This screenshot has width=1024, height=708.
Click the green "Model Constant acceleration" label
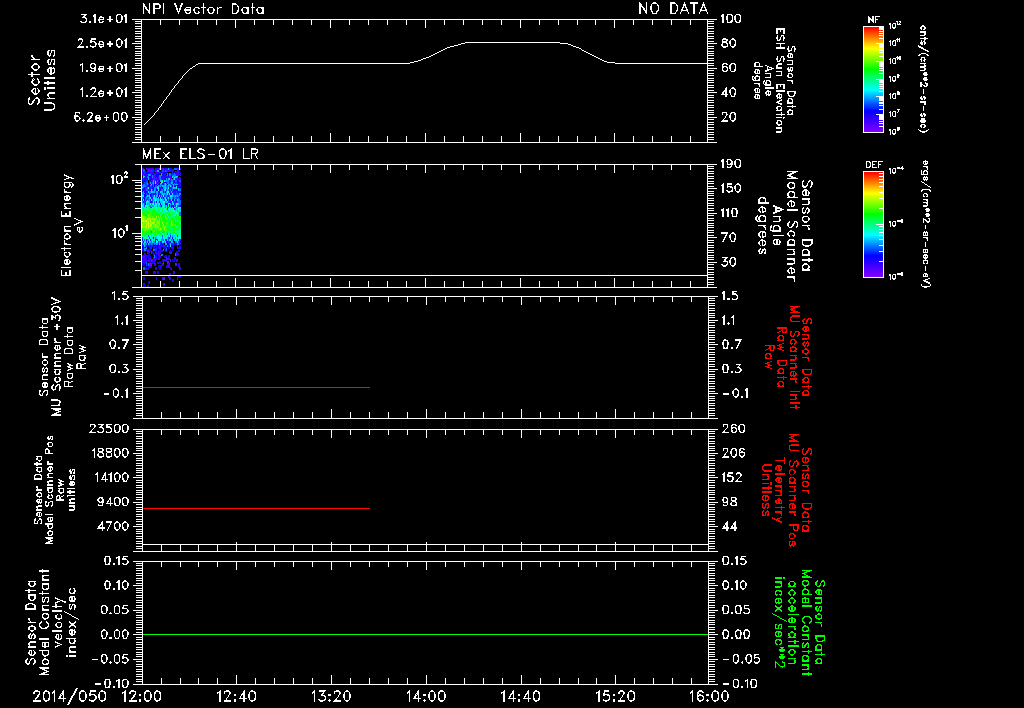click(x=798, y=624)
